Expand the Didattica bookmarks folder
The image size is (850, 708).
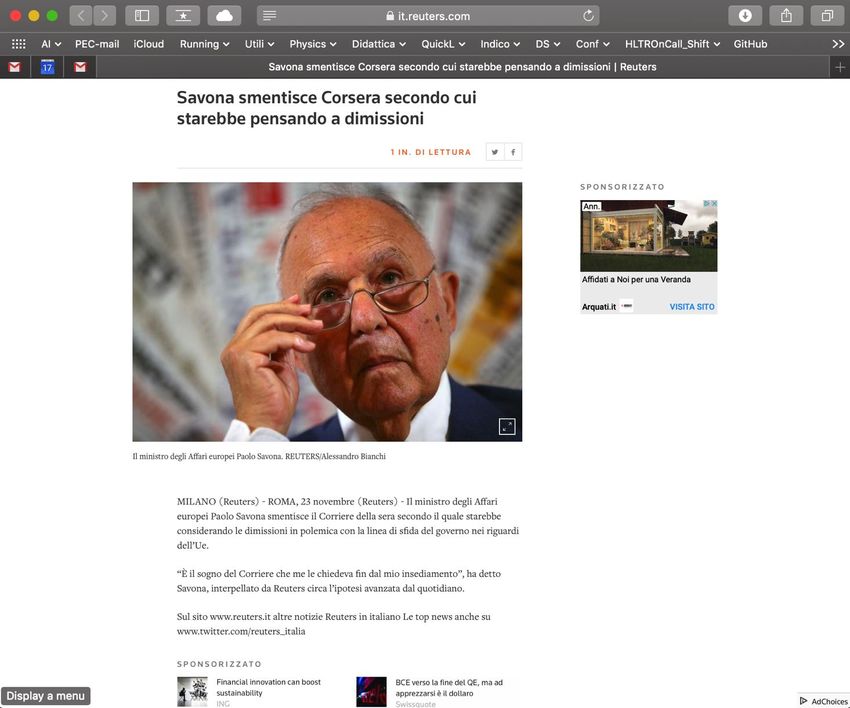pos(378,44)
